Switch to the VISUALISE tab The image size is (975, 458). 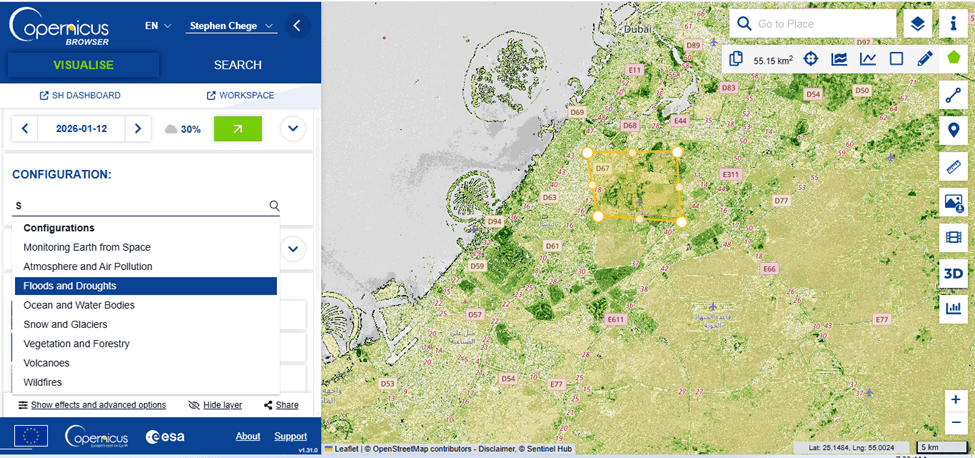coord(83,65)
